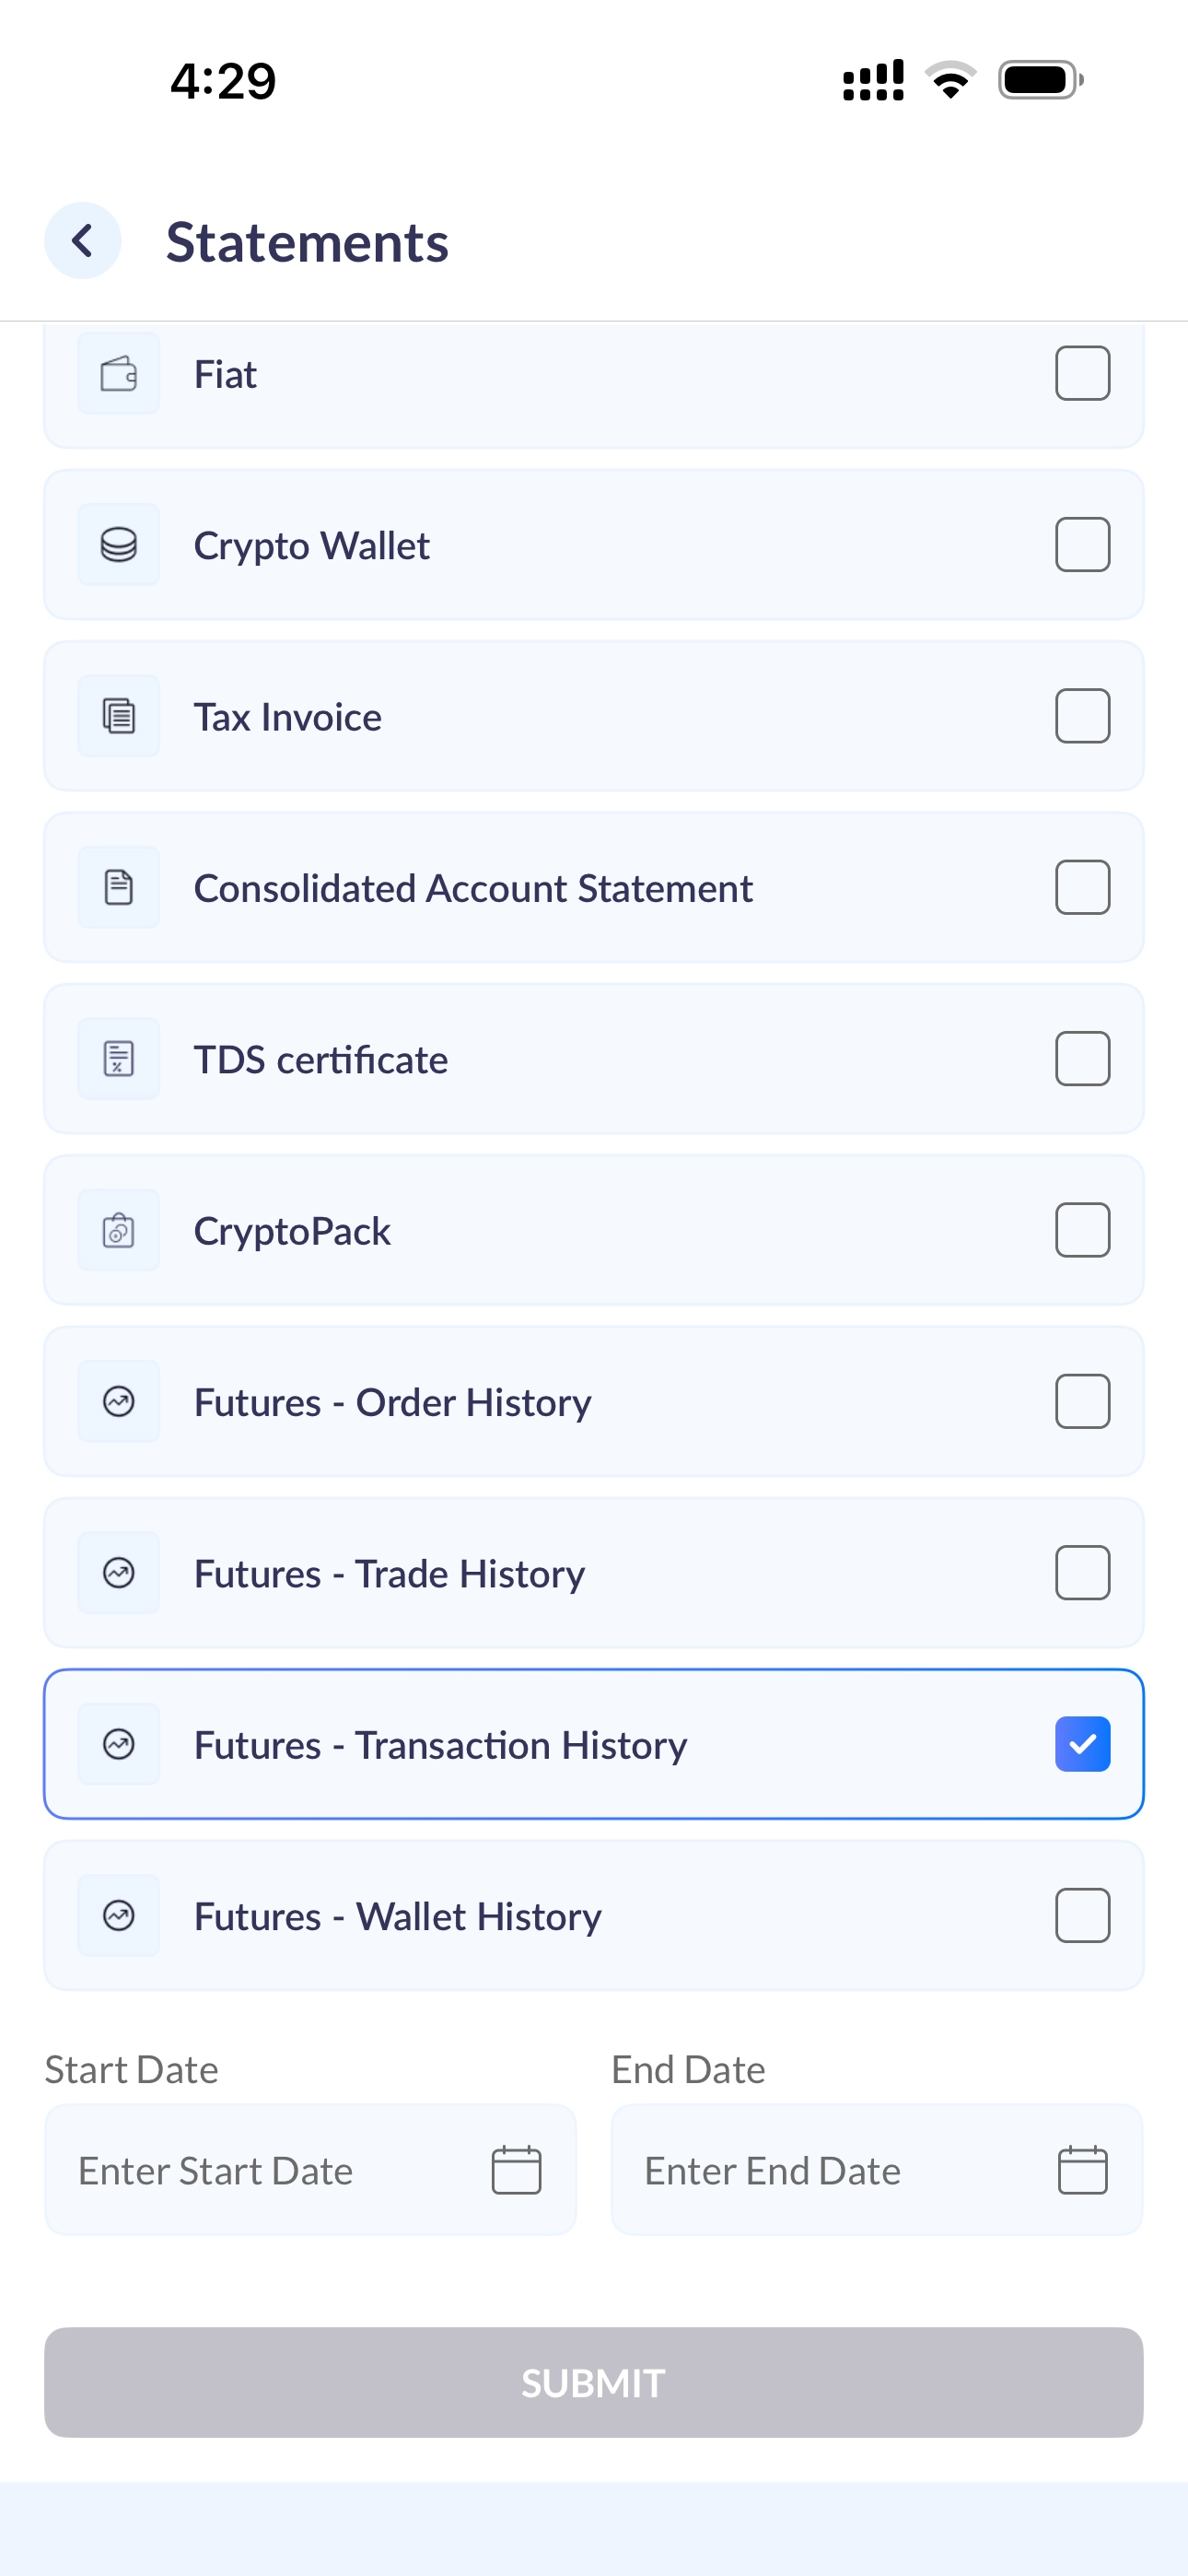Tap the Consolidated Account Statement file icon
Image resolution: width=1188 pixels, height=2576 pixels.
point(119,888)
